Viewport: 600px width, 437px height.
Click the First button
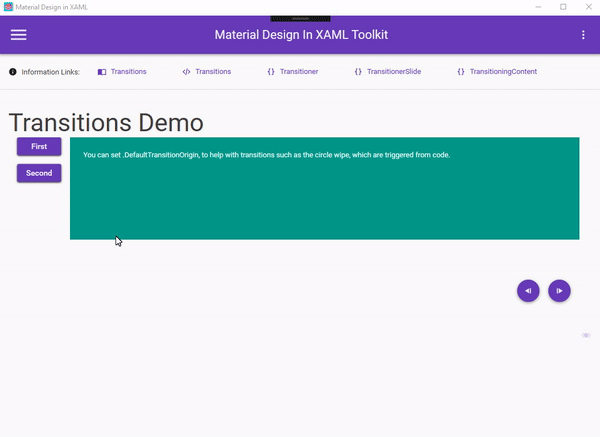39,147
